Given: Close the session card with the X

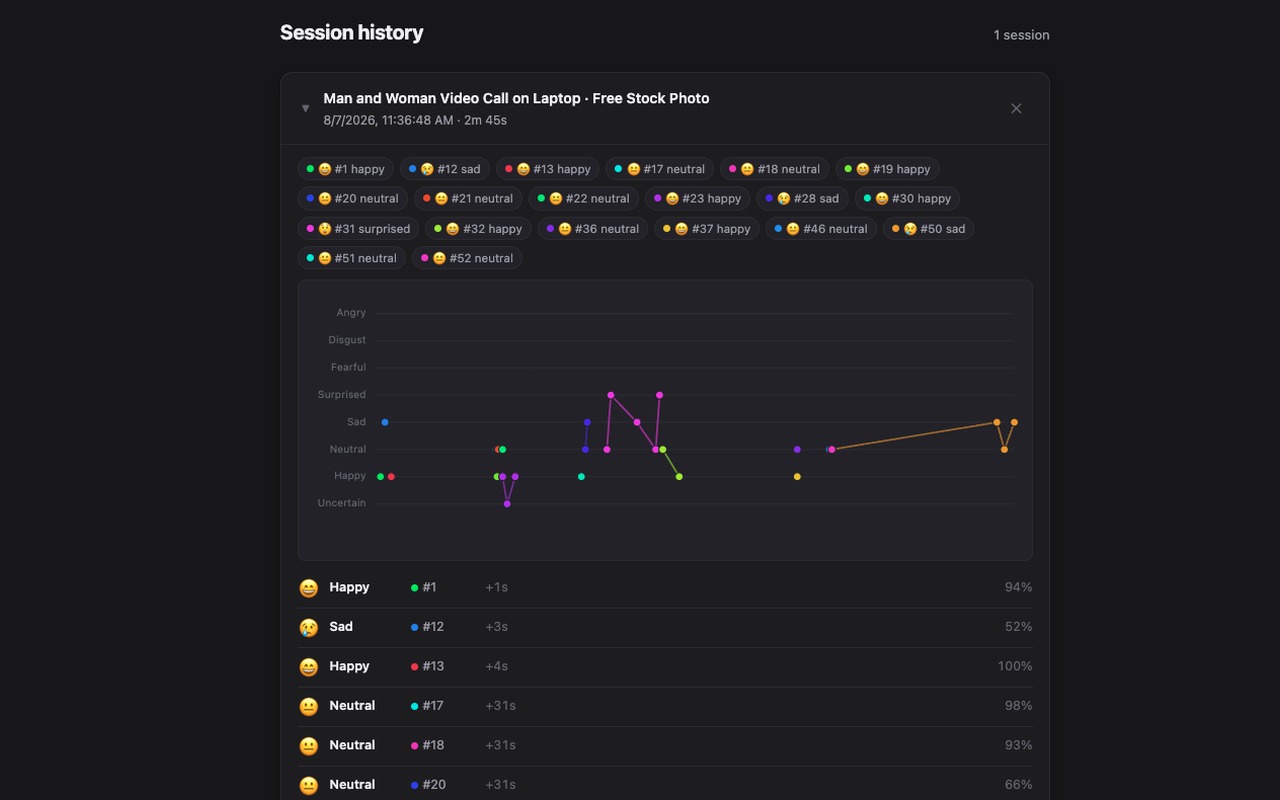Looking at the screenshot, I should pos(1016,109).
